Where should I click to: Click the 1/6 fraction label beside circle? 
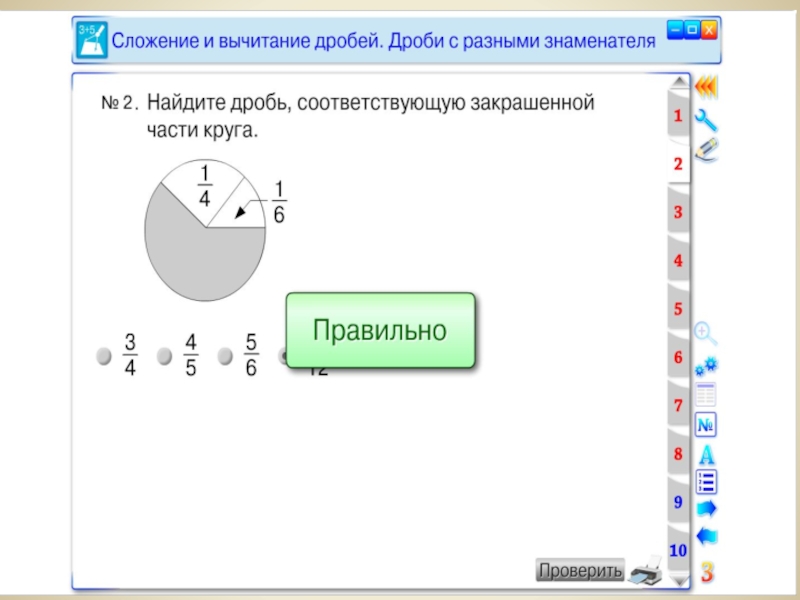tap(279, 202)
